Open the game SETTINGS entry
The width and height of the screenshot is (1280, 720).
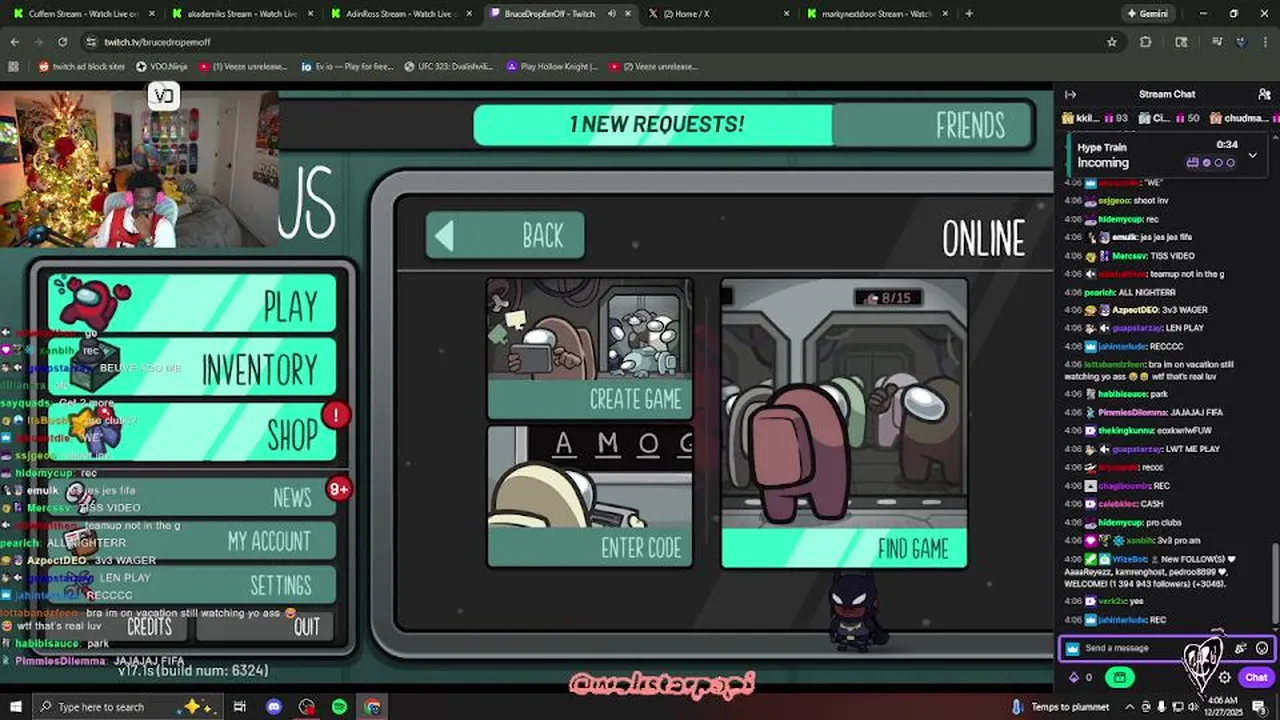(x=193, y=585)
